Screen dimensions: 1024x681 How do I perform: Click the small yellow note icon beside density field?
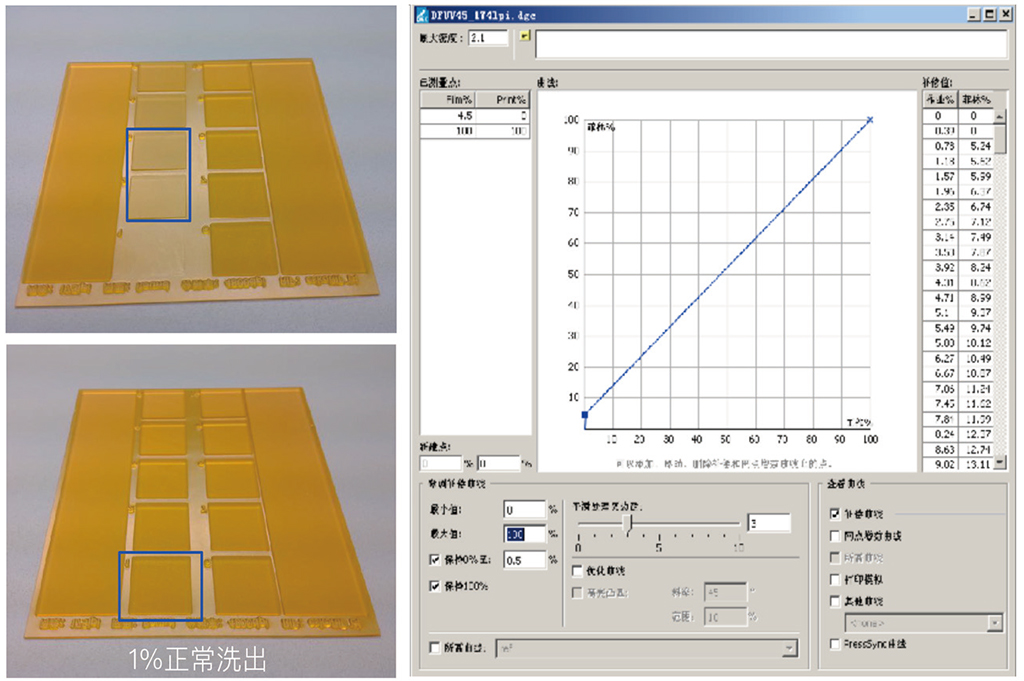coord(524,35)
